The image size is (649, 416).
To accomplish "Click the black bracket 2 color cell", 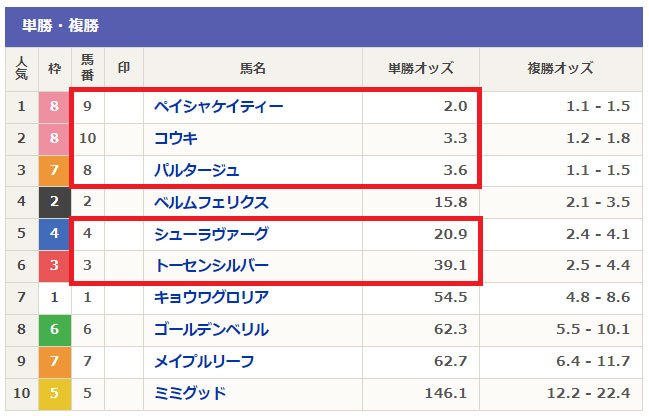I will pyautogui.click(x=54, y=202).
